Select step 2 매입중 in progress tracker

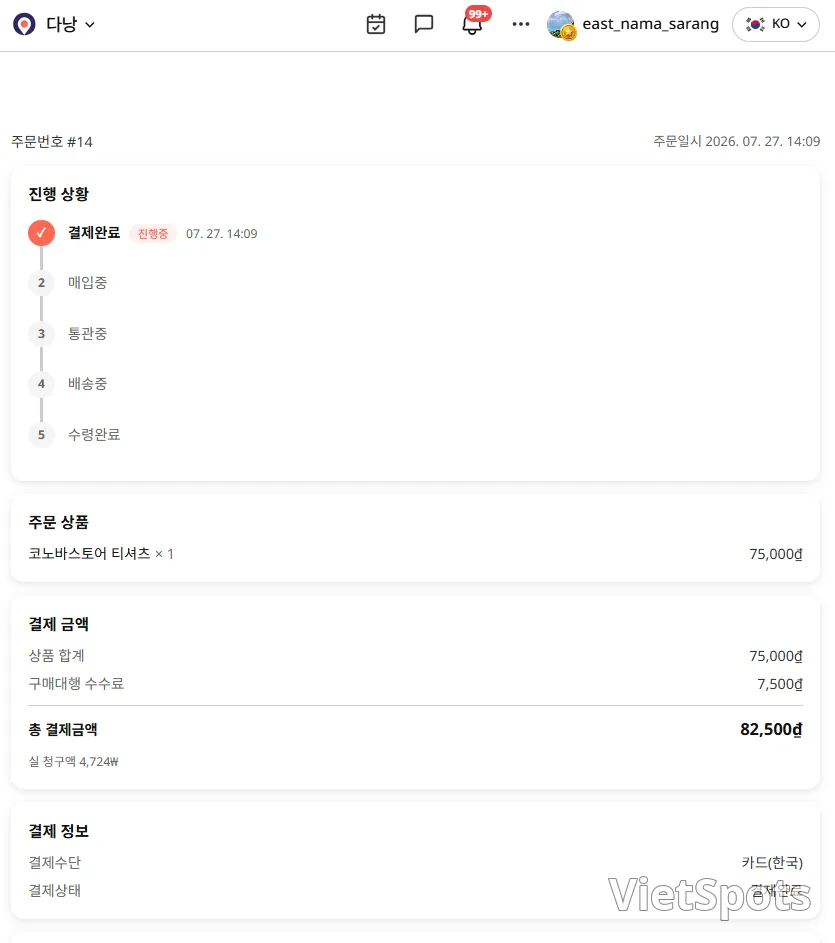pos(87,283)
